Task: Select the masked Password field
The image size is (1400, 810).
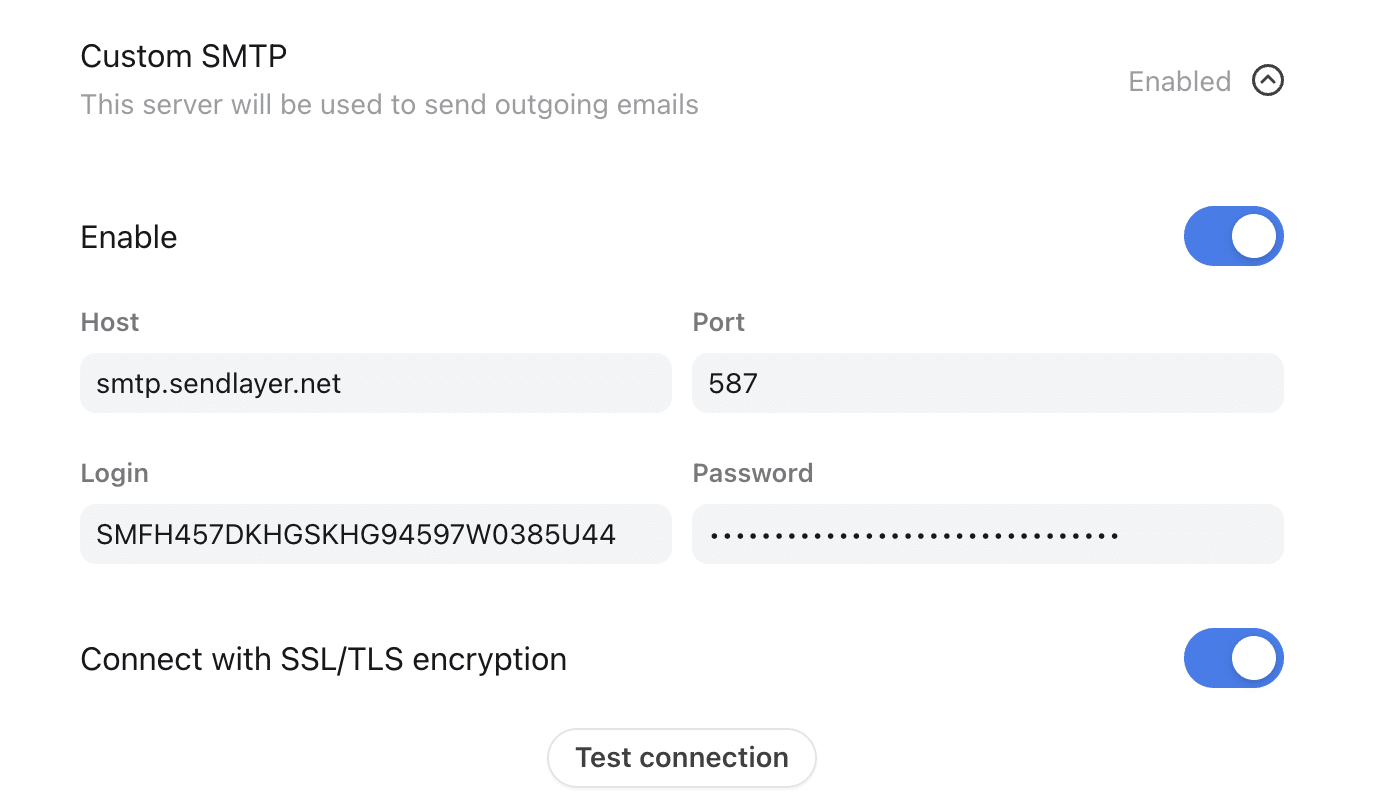Action: [x=987, y=534]
